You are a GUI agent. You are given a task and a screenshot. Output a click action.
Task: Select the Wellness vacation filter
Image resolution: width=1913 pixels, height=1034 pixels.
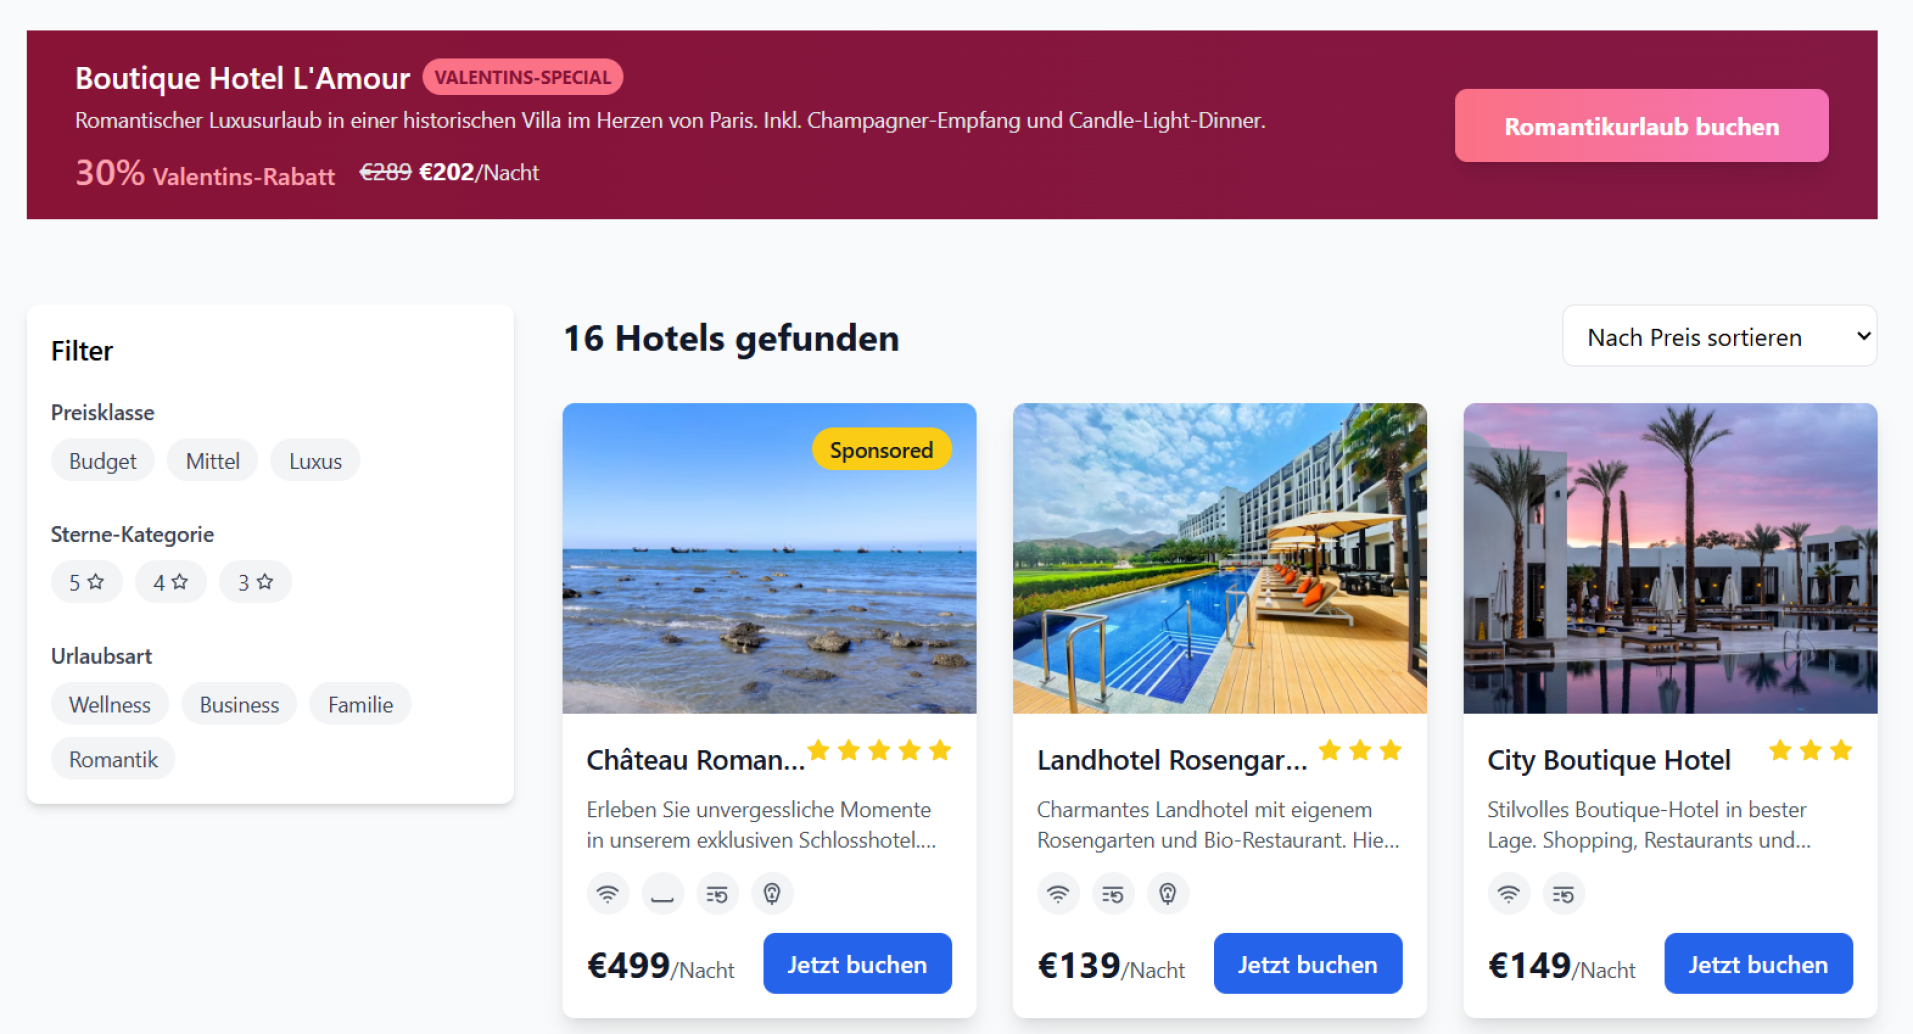point(110,705)
